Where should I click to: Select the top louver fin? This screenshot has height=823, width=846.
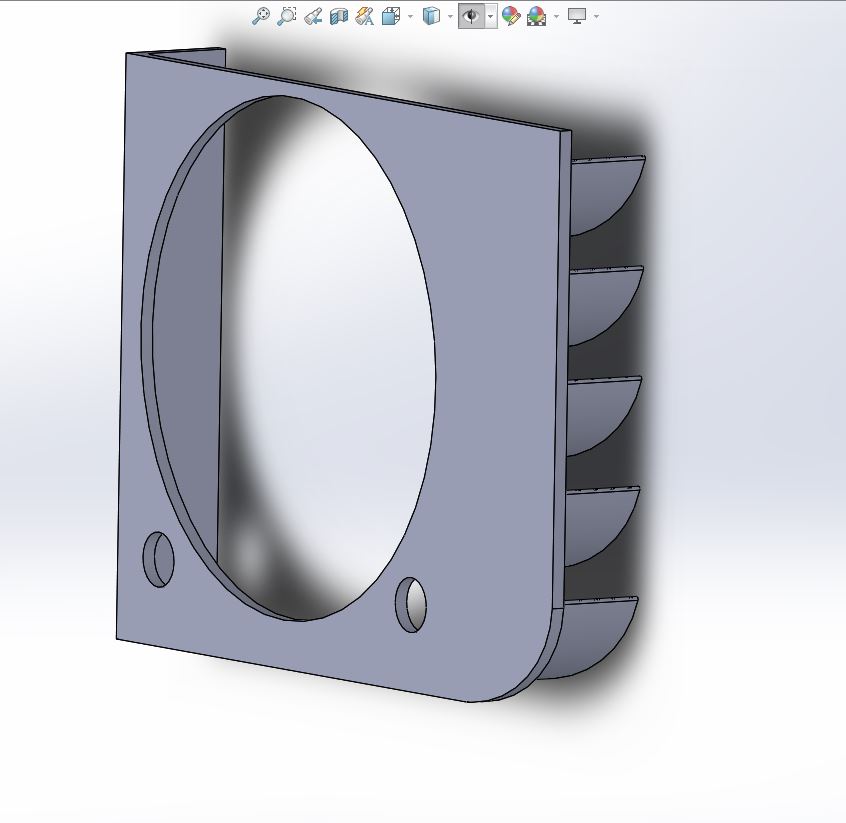point(604,194)
